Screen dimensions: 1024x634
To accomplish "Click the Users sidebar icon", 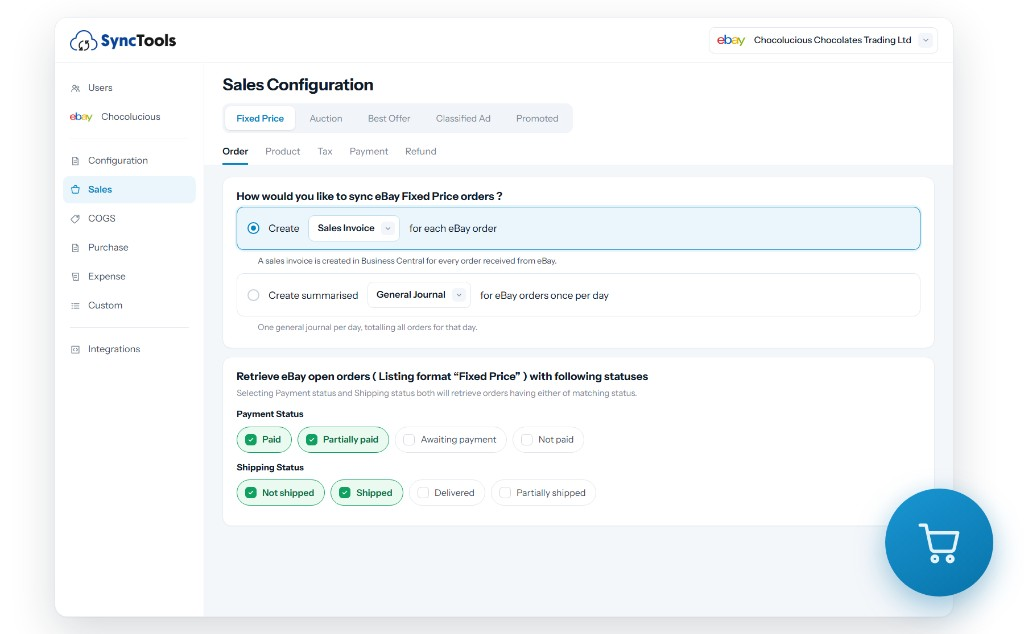I will (x=75, y=88).
